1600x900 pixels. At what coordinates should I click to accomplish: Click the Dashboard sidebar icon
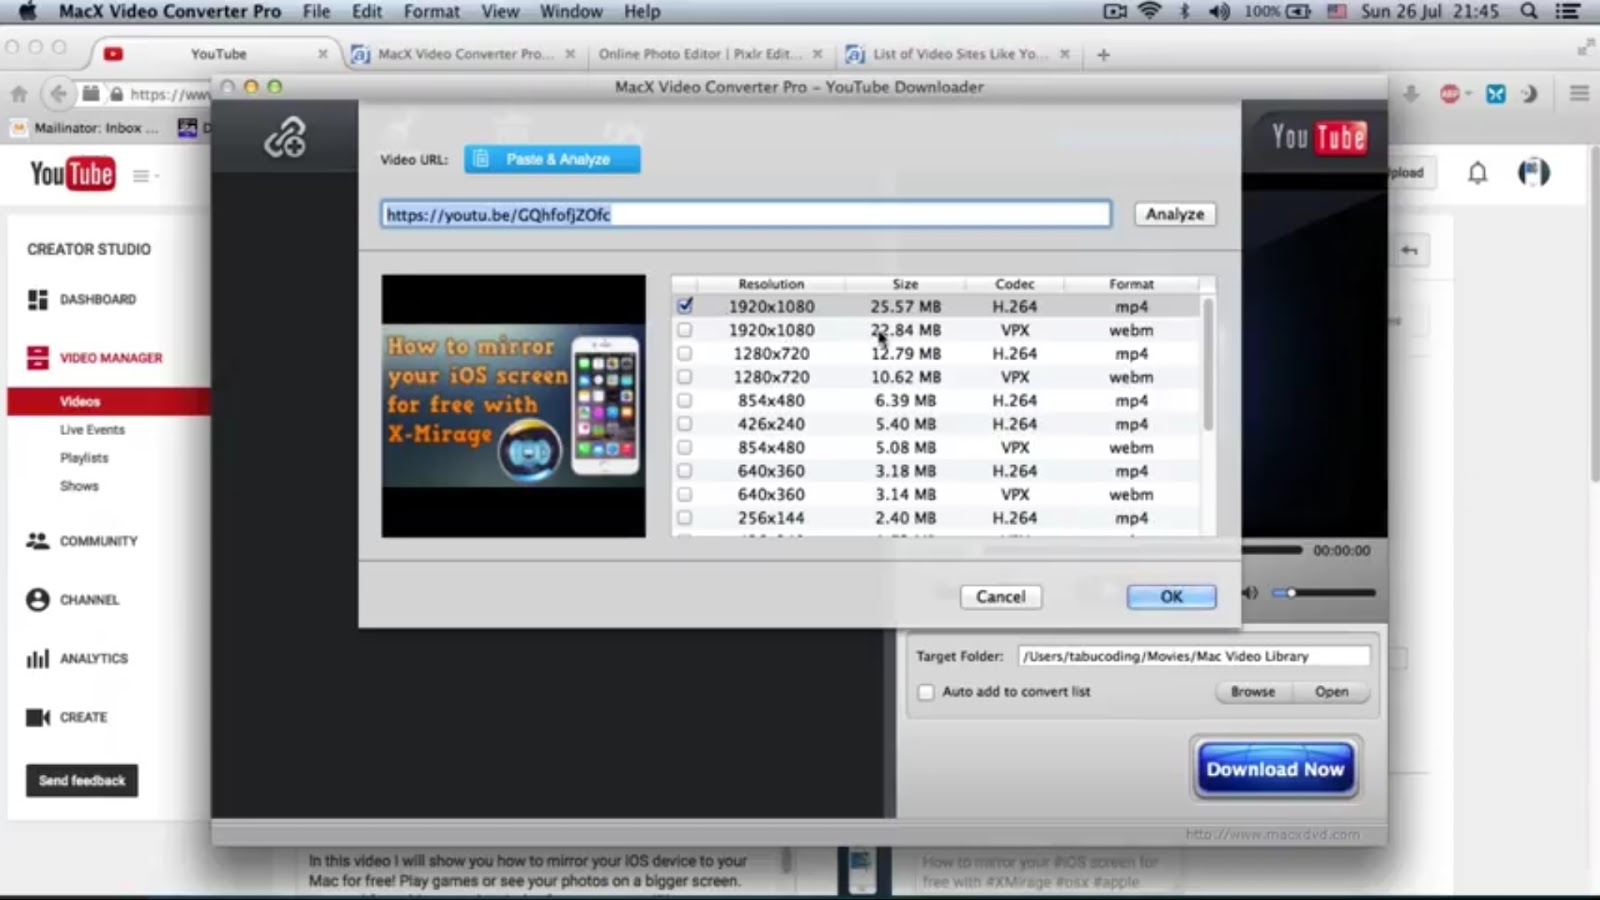tap(38, 299)
